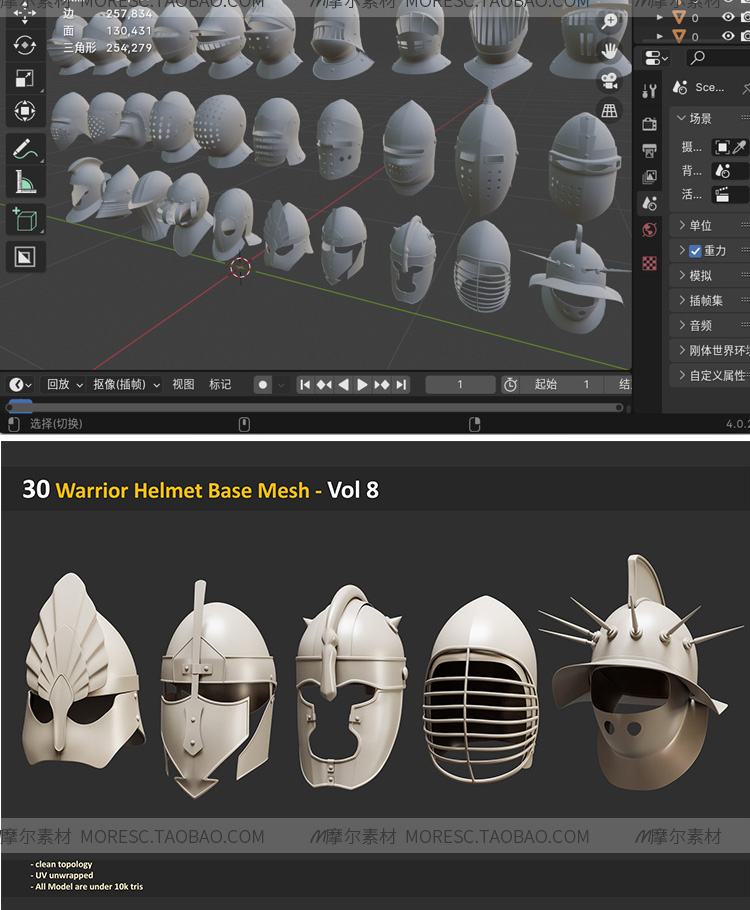
Task: Play the animation forward
Action: (362, 384)
